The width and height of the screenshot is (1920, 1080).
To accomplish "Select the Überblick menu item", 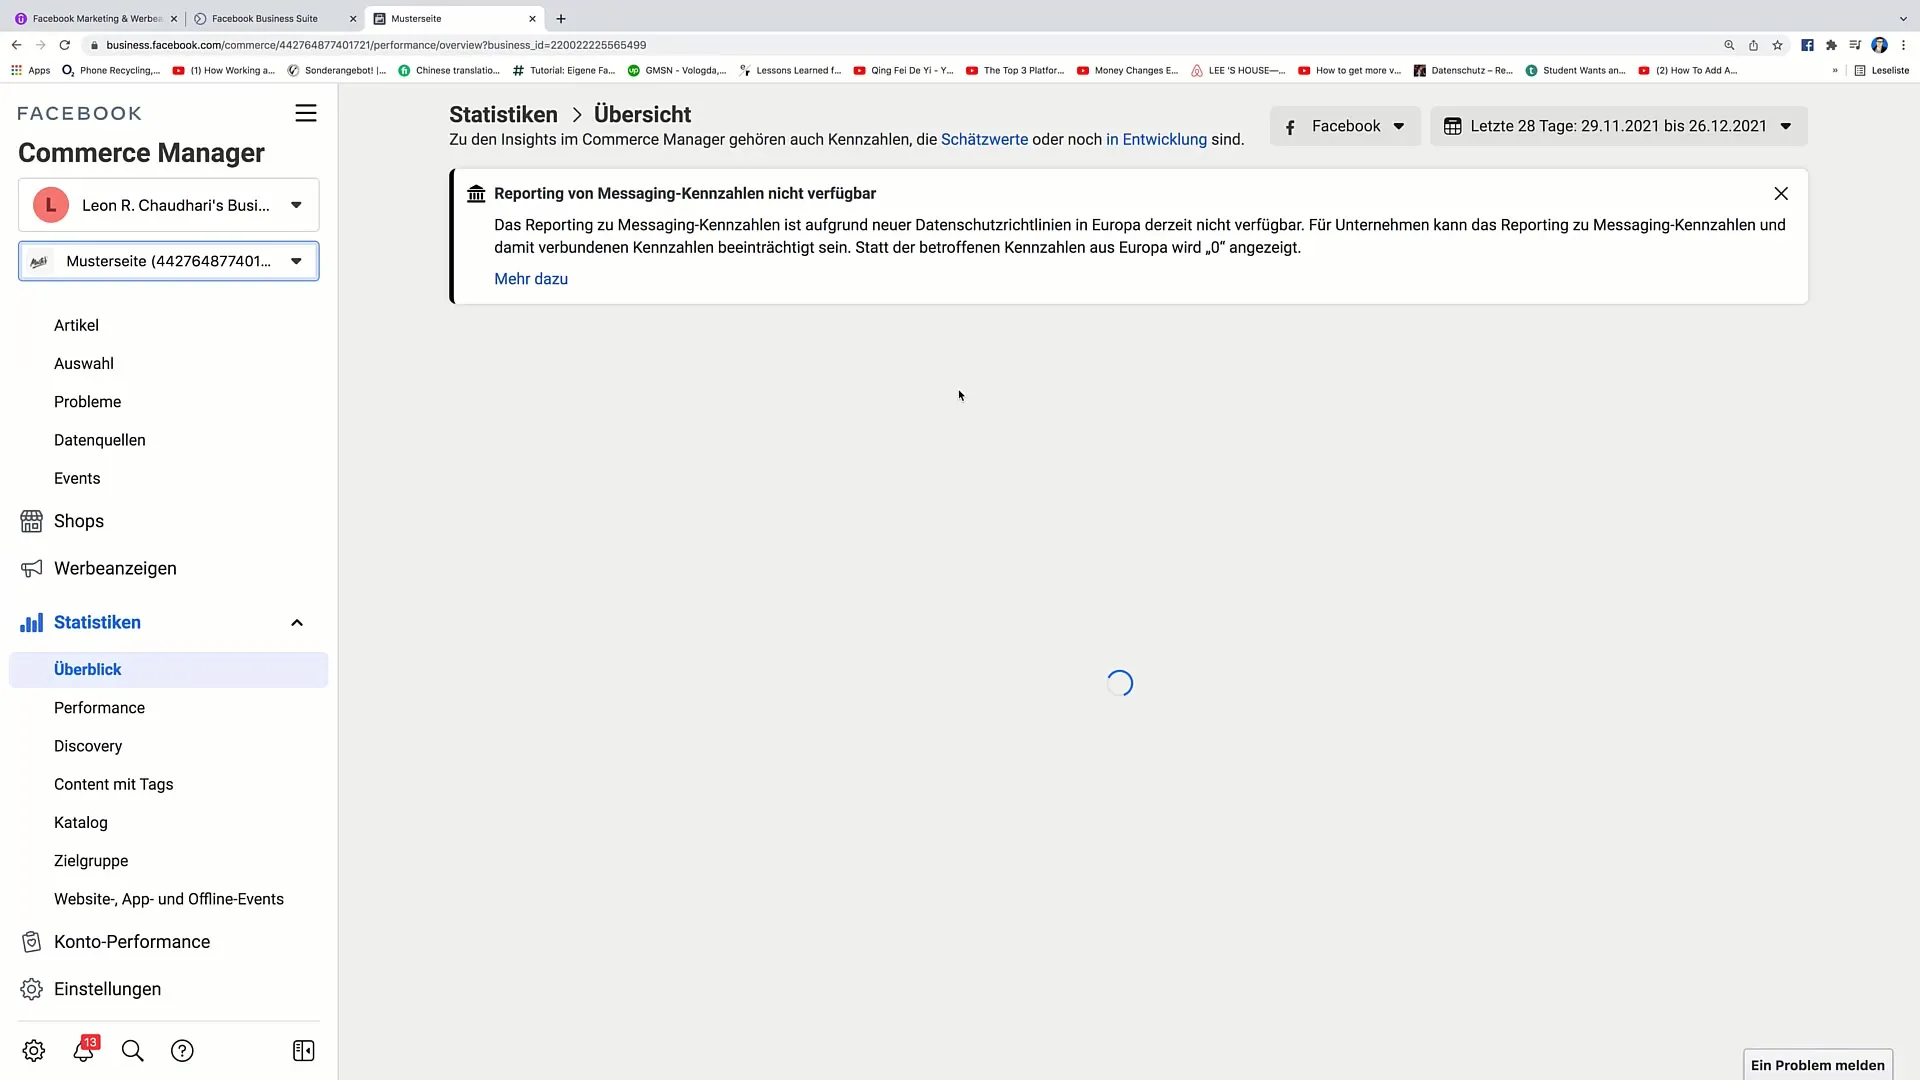I will tap(87, 670).
